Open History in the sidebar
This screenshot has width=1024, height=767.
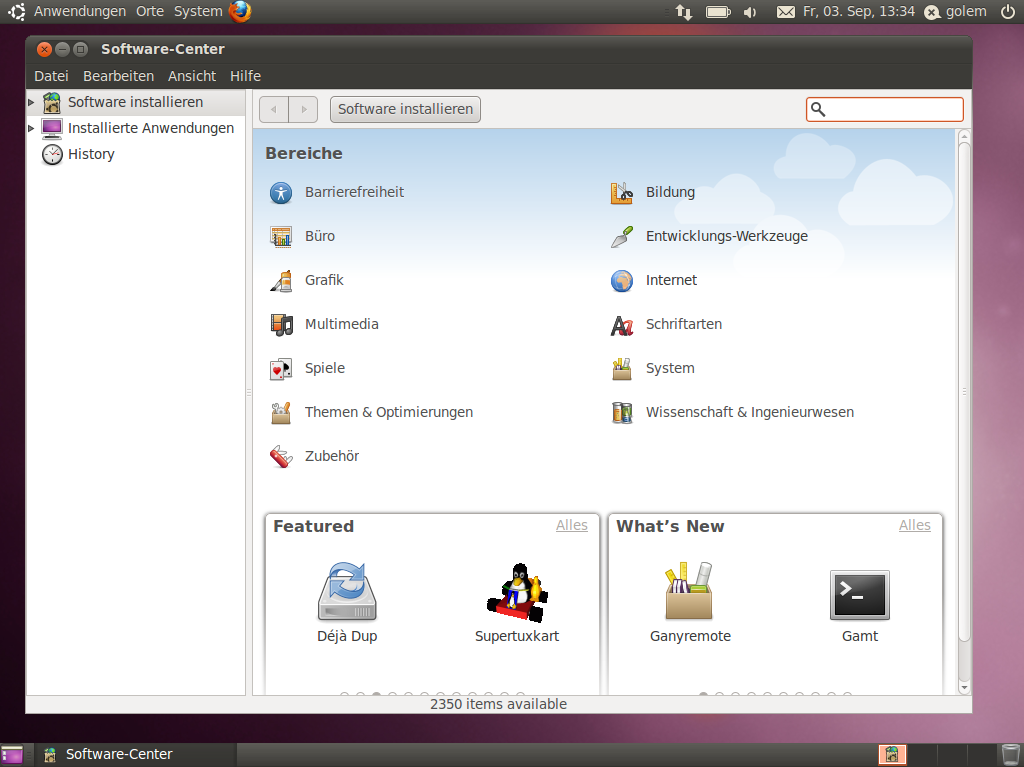pyautogui.click(x=89, y=154)
